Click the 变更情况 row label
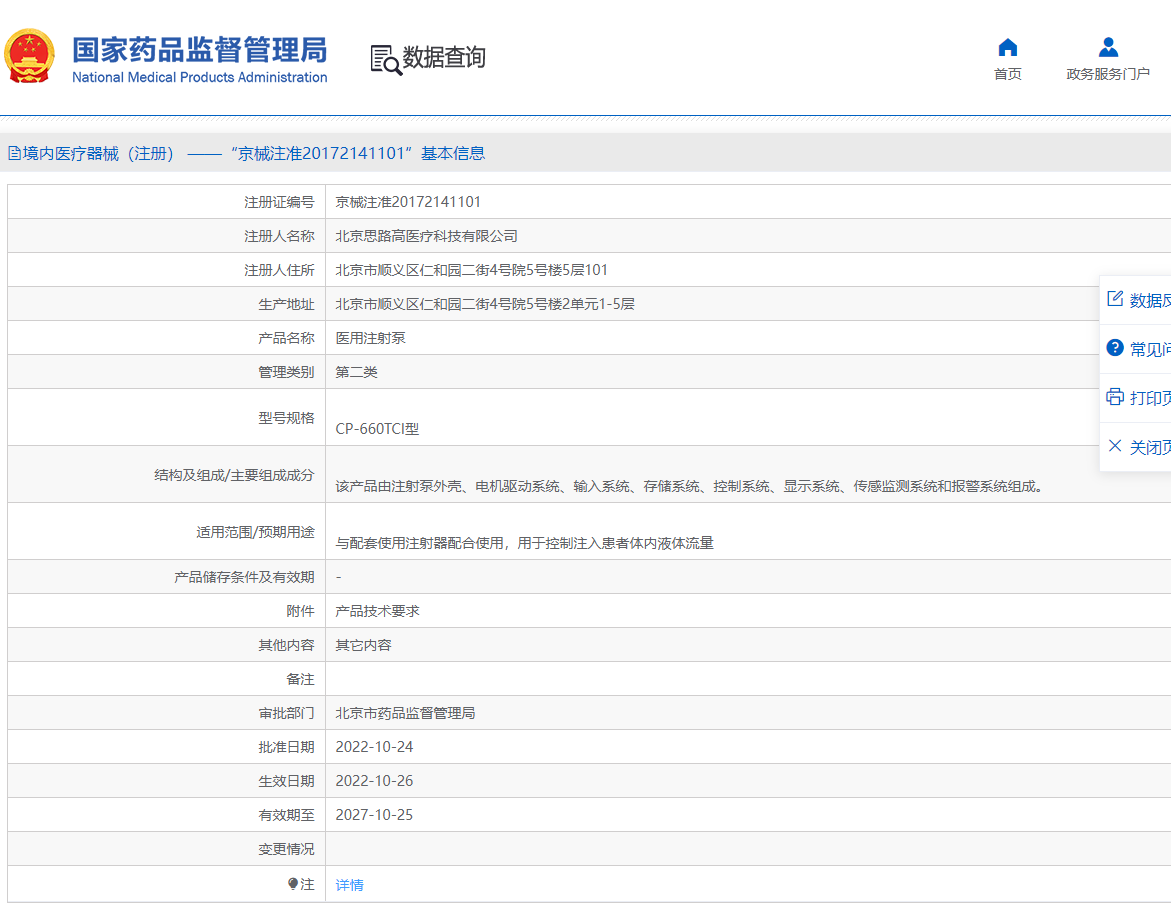This screenshot has width=1171, height=904. click(286, 849)
